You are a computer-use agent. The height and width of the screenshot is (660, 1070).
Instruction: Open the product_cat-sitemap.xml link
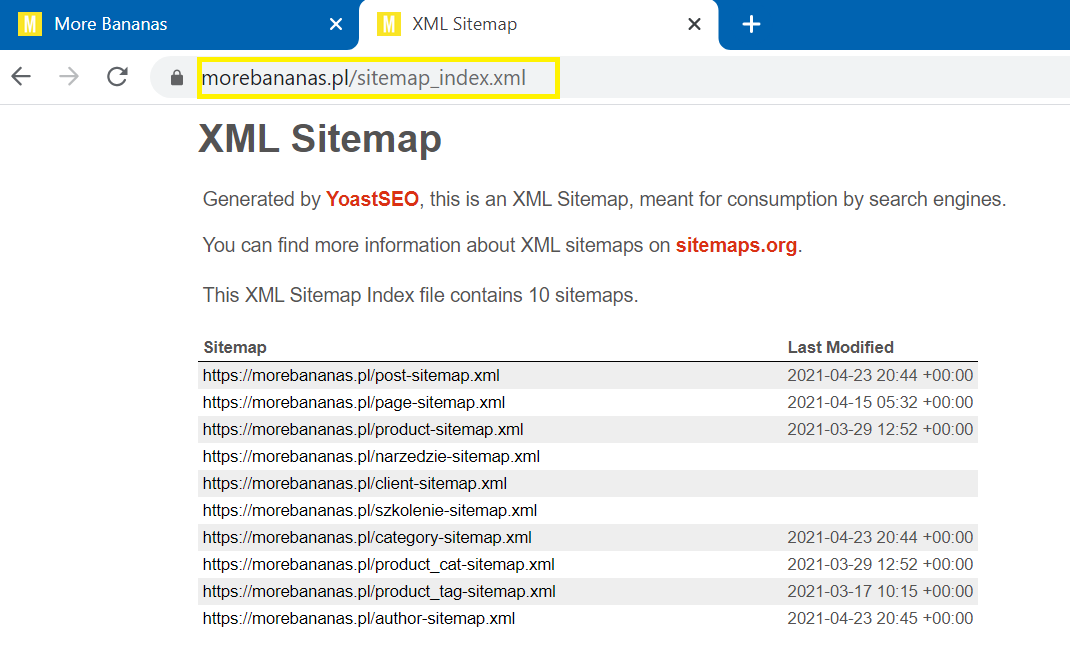point(378,565)
